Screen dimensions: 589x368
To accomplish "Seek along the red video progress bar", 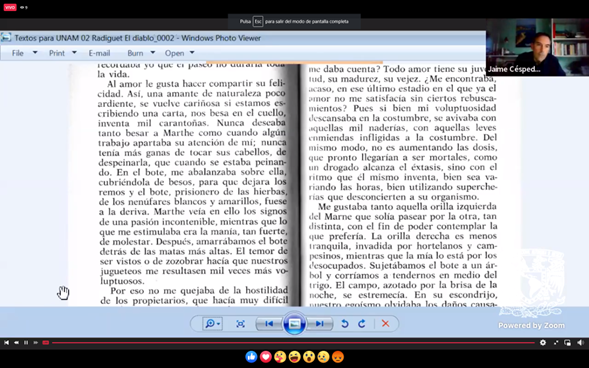I will click(x=293, y=342).
